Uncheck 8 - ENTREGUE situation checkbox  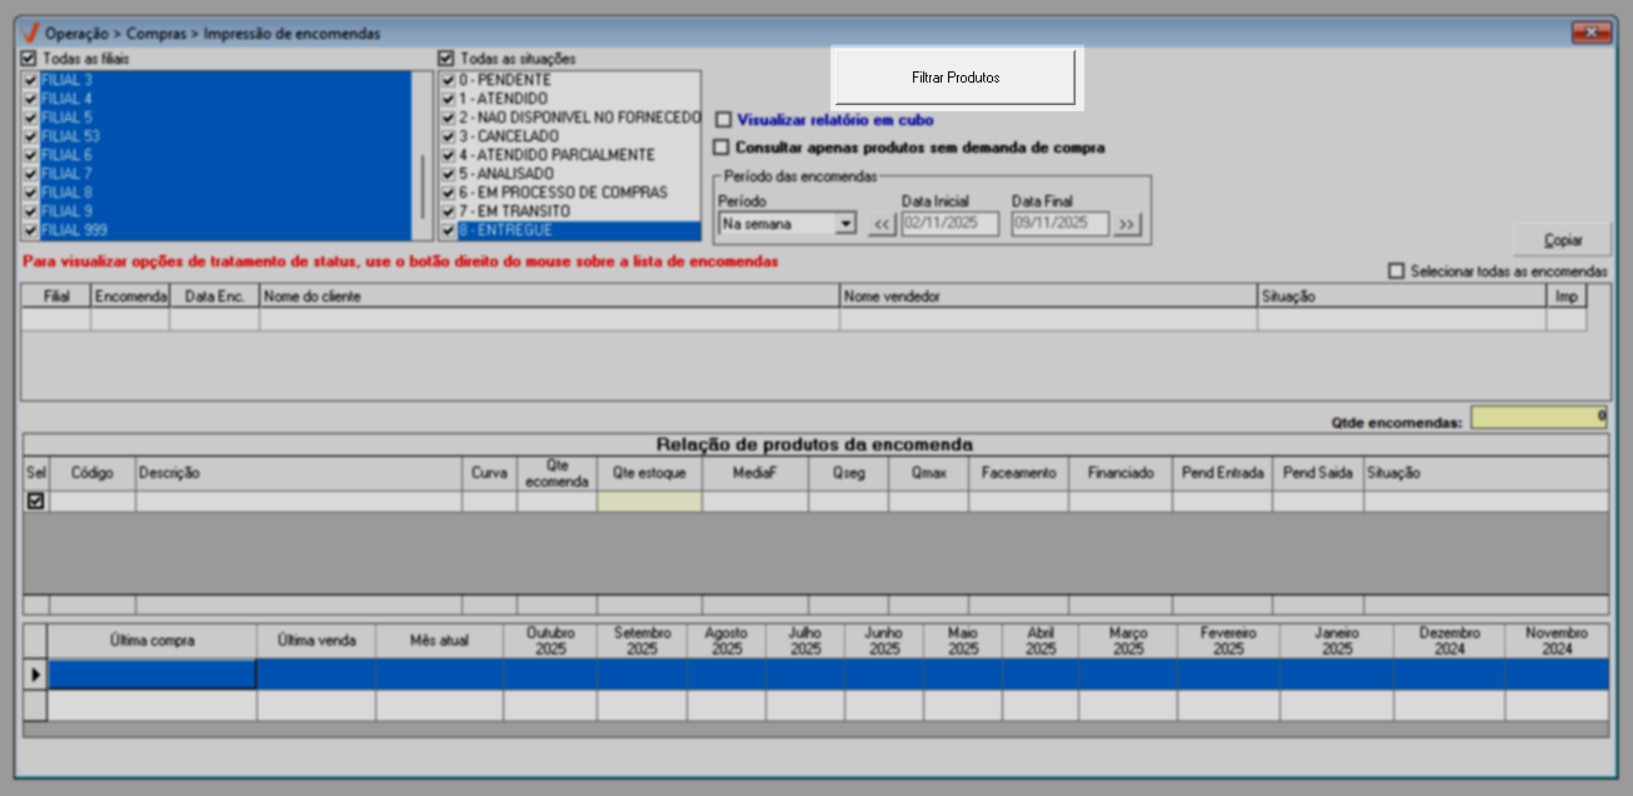point(448,230)
